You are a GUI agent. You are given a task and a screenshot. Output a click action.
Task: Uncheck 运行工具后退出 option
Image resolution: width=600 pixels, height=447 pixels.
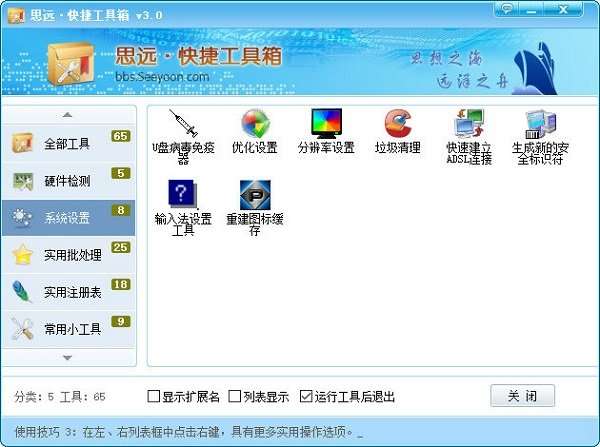click(x=306, y=396)
